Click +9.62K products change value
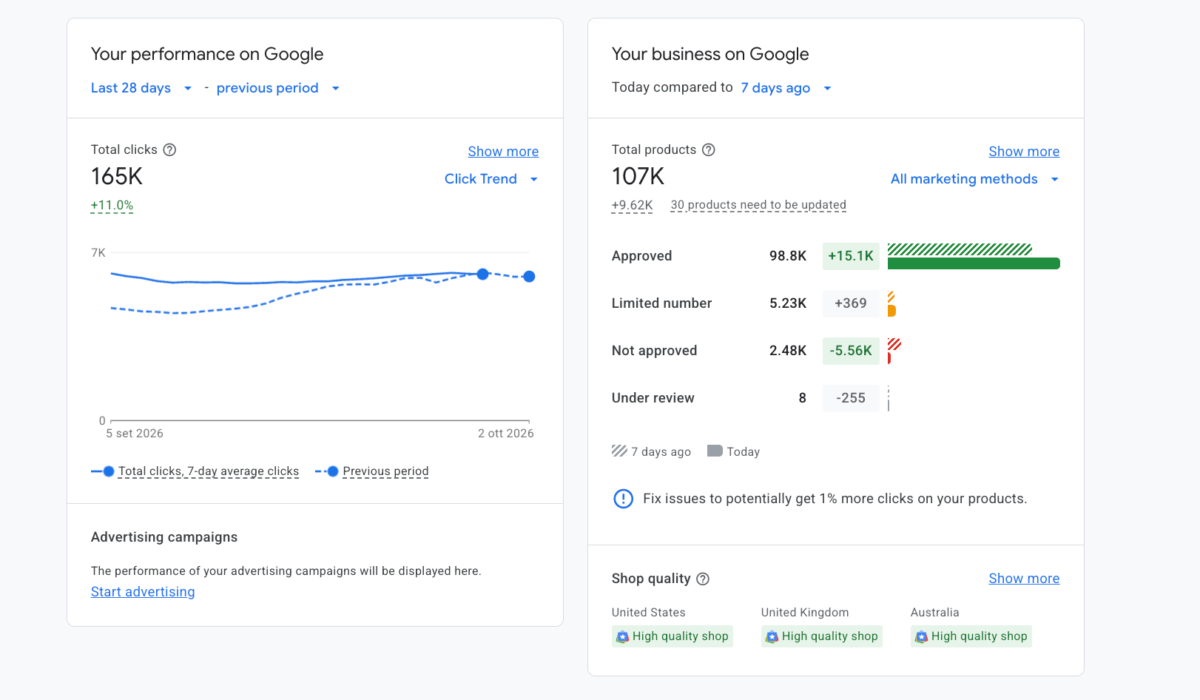 click(x=632, y=206)
